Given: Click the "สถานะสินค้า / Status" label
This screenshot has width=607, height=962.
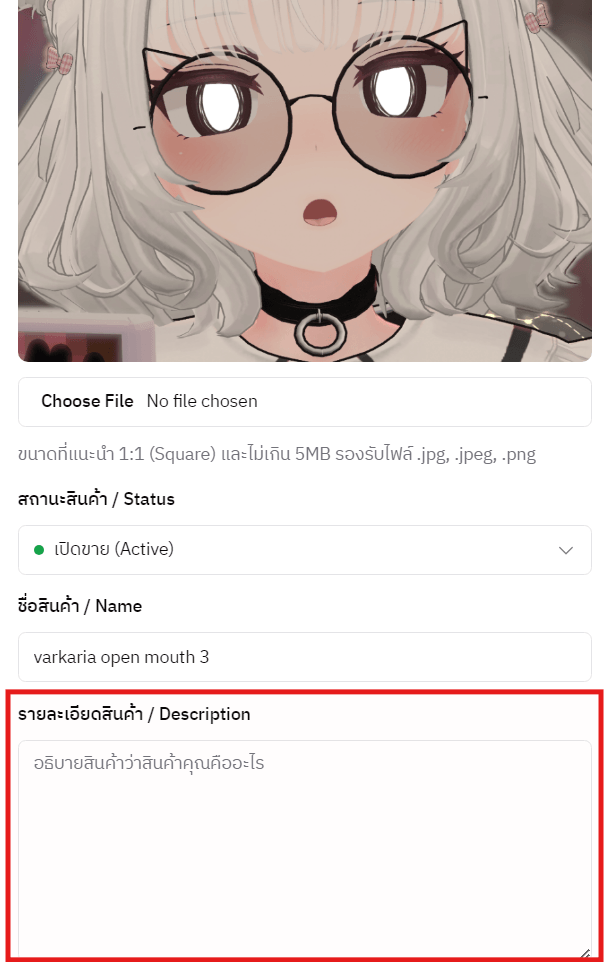Looking at the screenshot, I should [x=96, y=499].
